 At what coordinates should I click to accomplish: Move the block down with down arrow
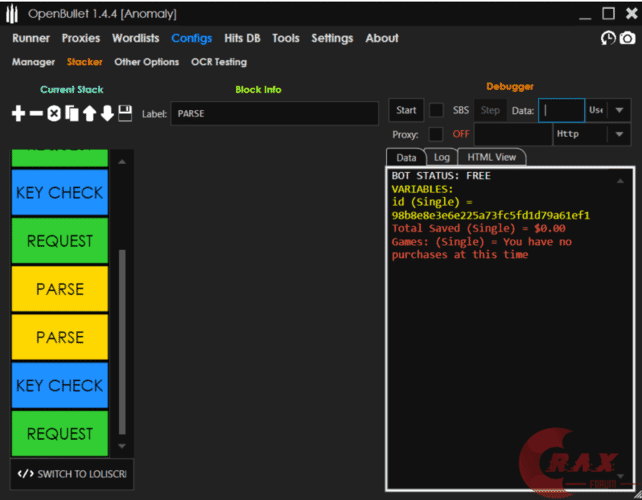point(107,114)
